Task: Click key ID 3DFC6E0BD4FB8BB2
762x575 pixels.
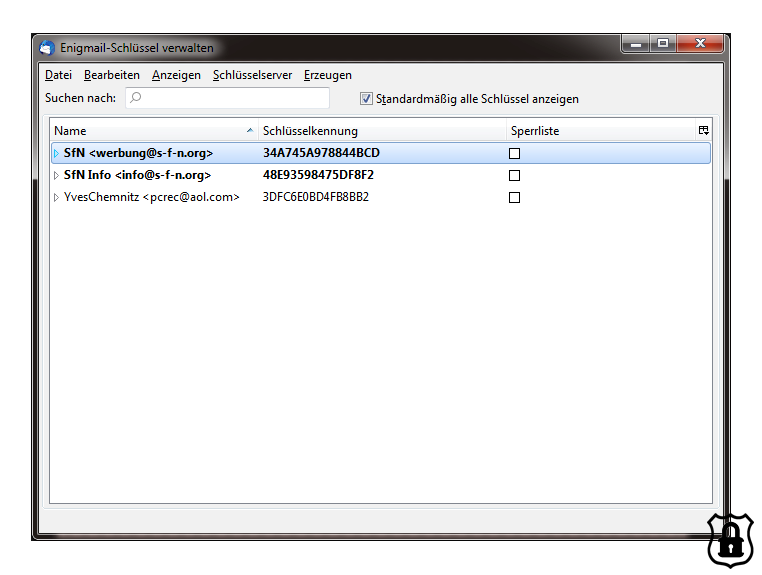Action: coord(316,197)
